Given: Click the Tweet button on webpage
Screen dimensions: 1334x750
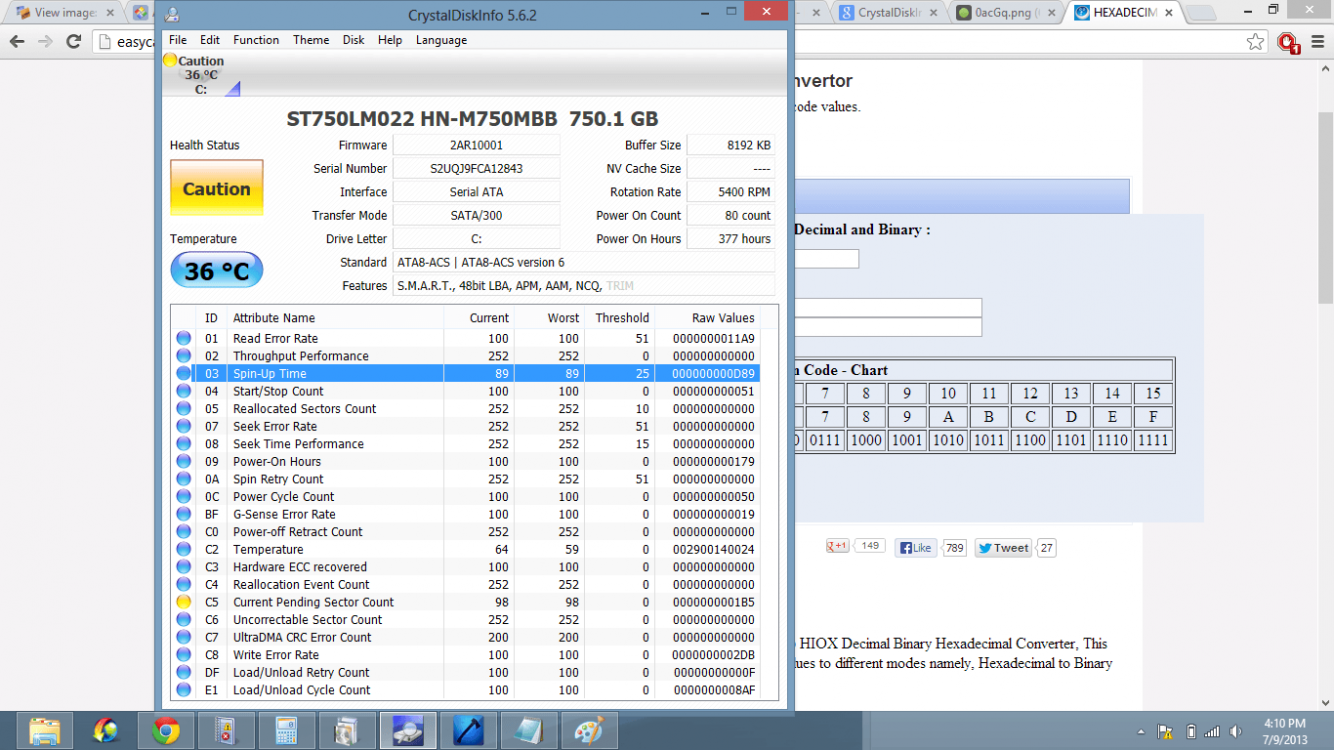Looking at the screenshot, I should [x=1003, y=547].
